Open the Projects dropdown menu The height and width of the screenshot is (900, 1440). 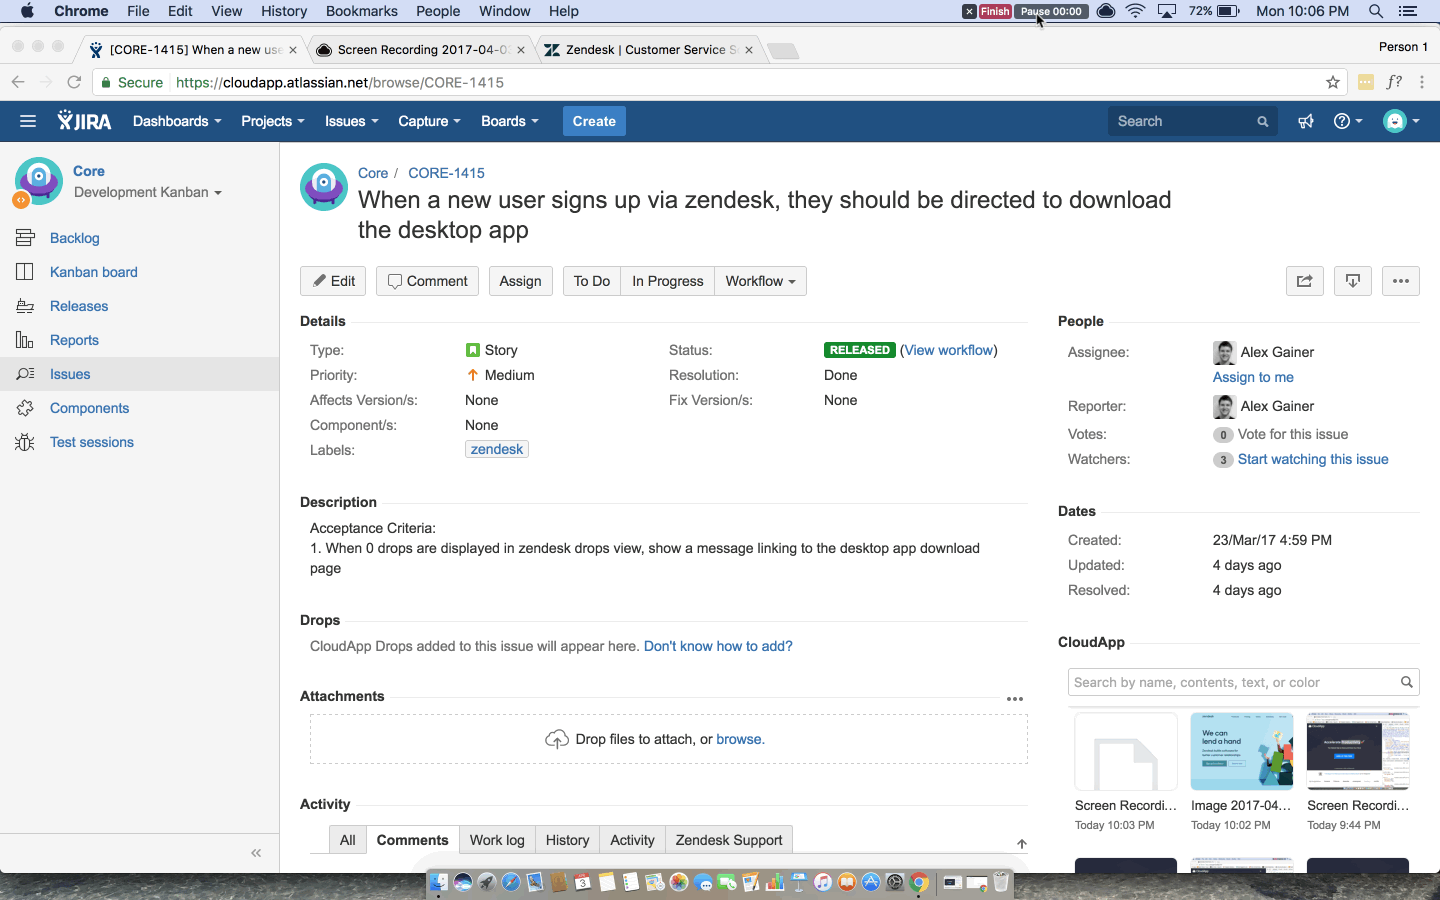click(x=272, y=121)
